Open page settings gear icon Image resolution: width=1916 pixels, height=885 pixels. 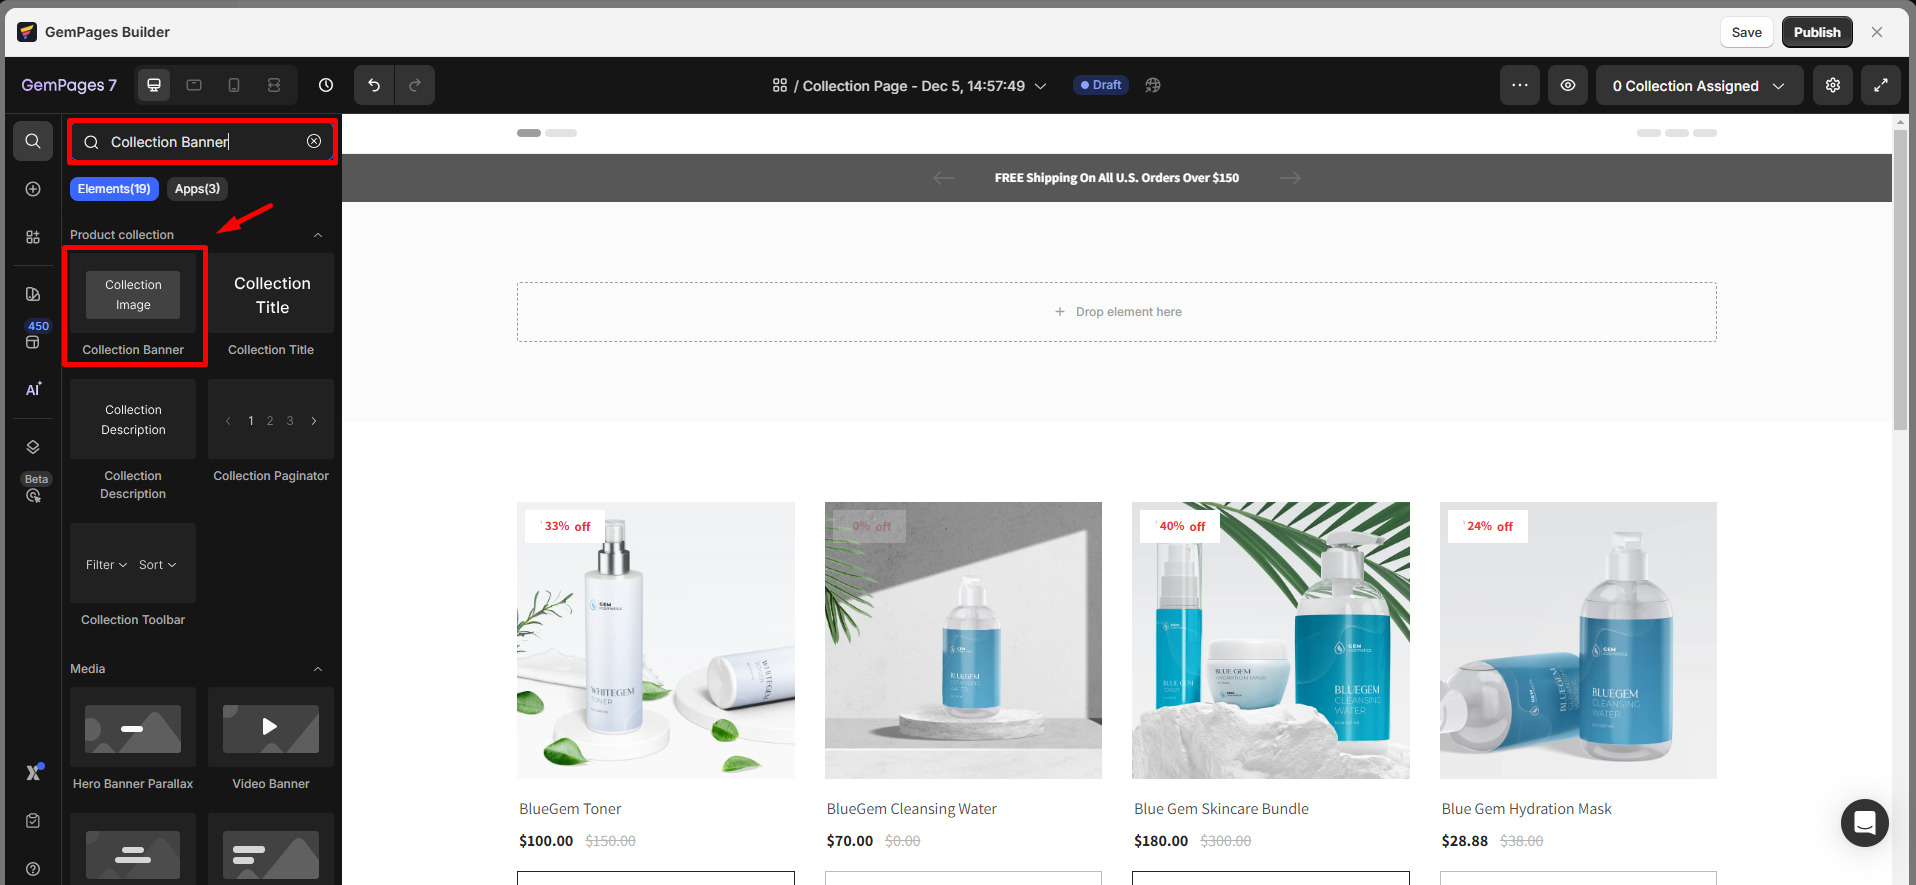pos(1832,85)
